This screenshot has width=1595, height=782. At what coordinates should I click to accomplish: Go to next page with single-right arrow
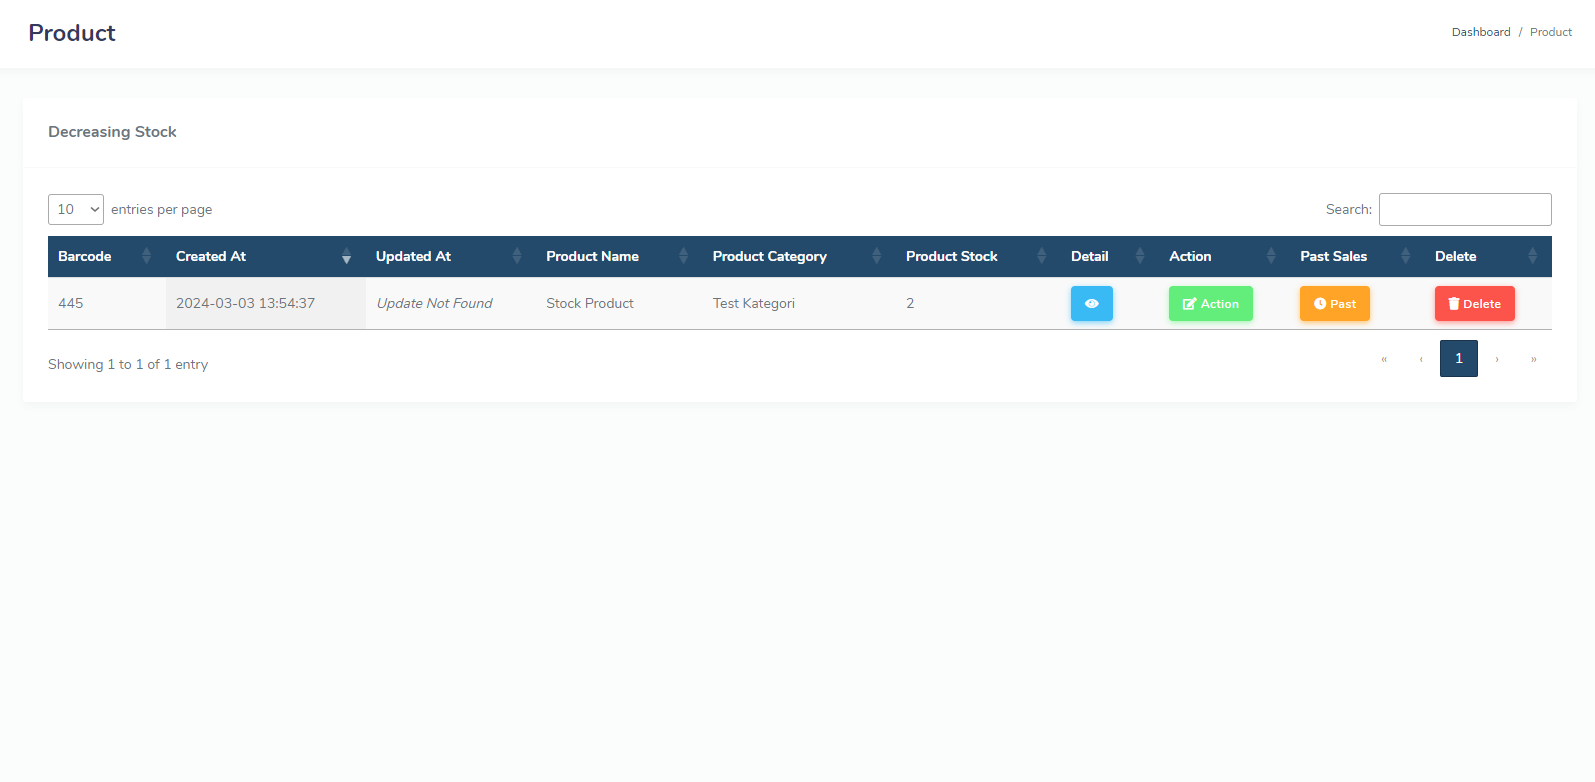point(1496,359)
